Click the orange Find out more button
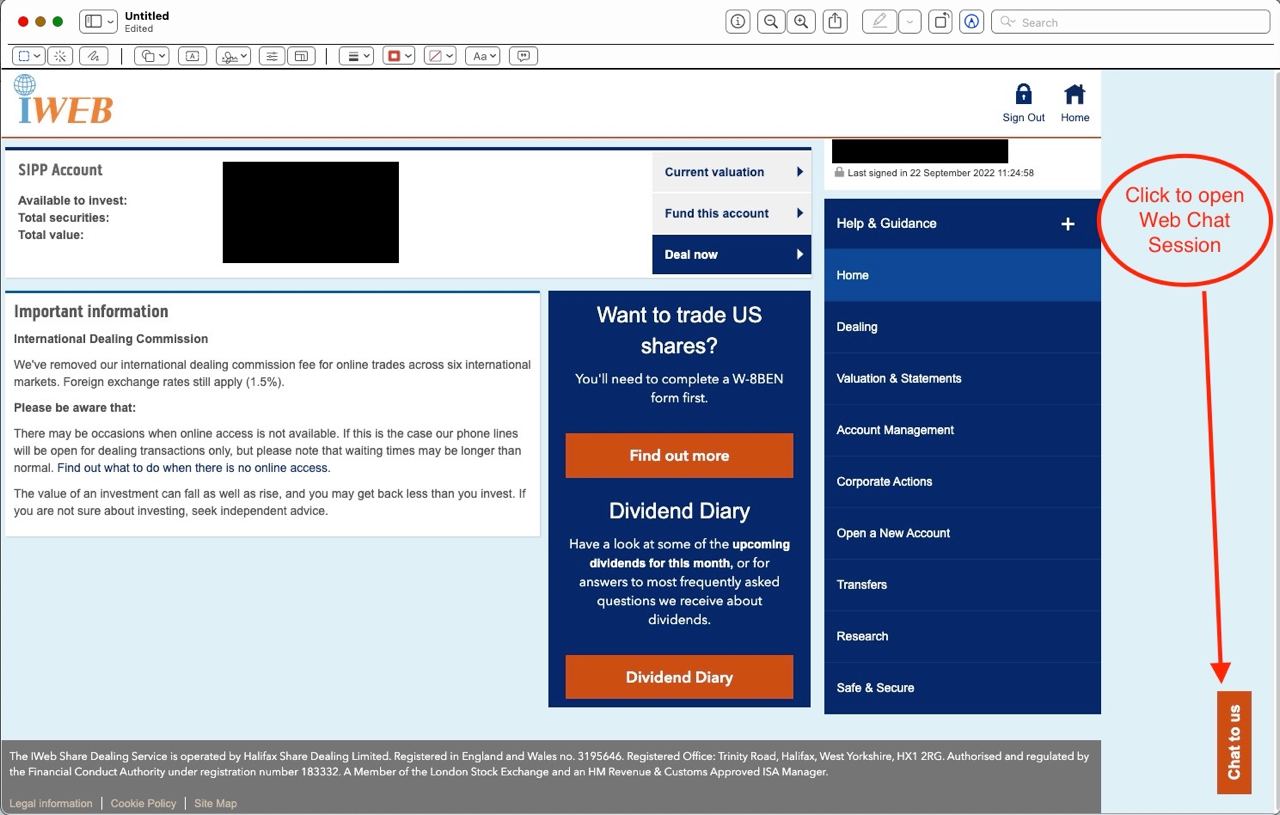The height and width of the screenshot is (815, 1280). 679,455
